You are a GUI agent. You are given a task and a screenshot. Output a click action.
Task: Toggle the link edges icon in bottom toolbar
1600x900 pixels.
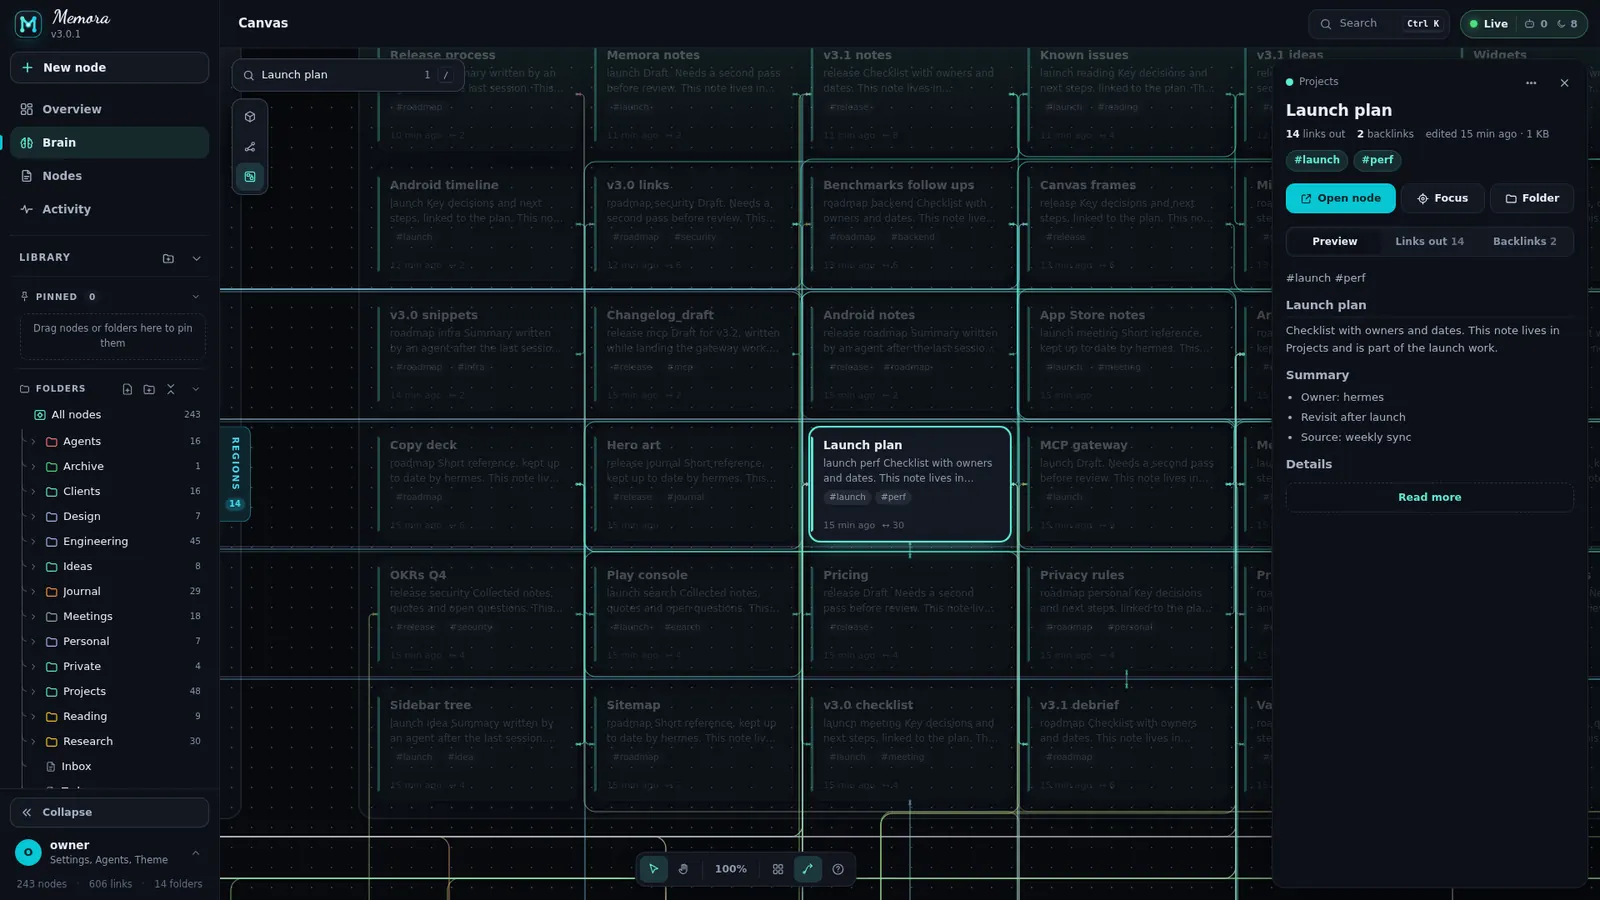808,869
